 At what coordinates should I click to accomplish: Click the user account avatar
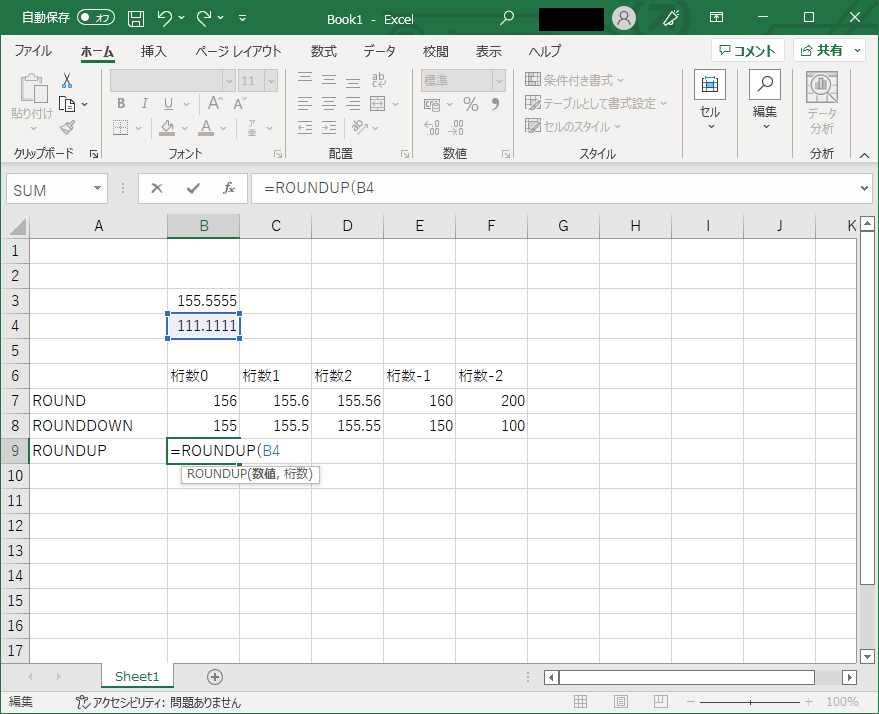tap(623, 18)
